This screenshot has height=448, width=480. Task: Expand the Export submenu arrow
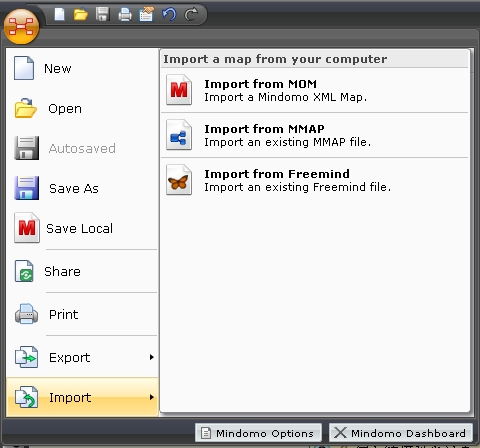(152, 357)
